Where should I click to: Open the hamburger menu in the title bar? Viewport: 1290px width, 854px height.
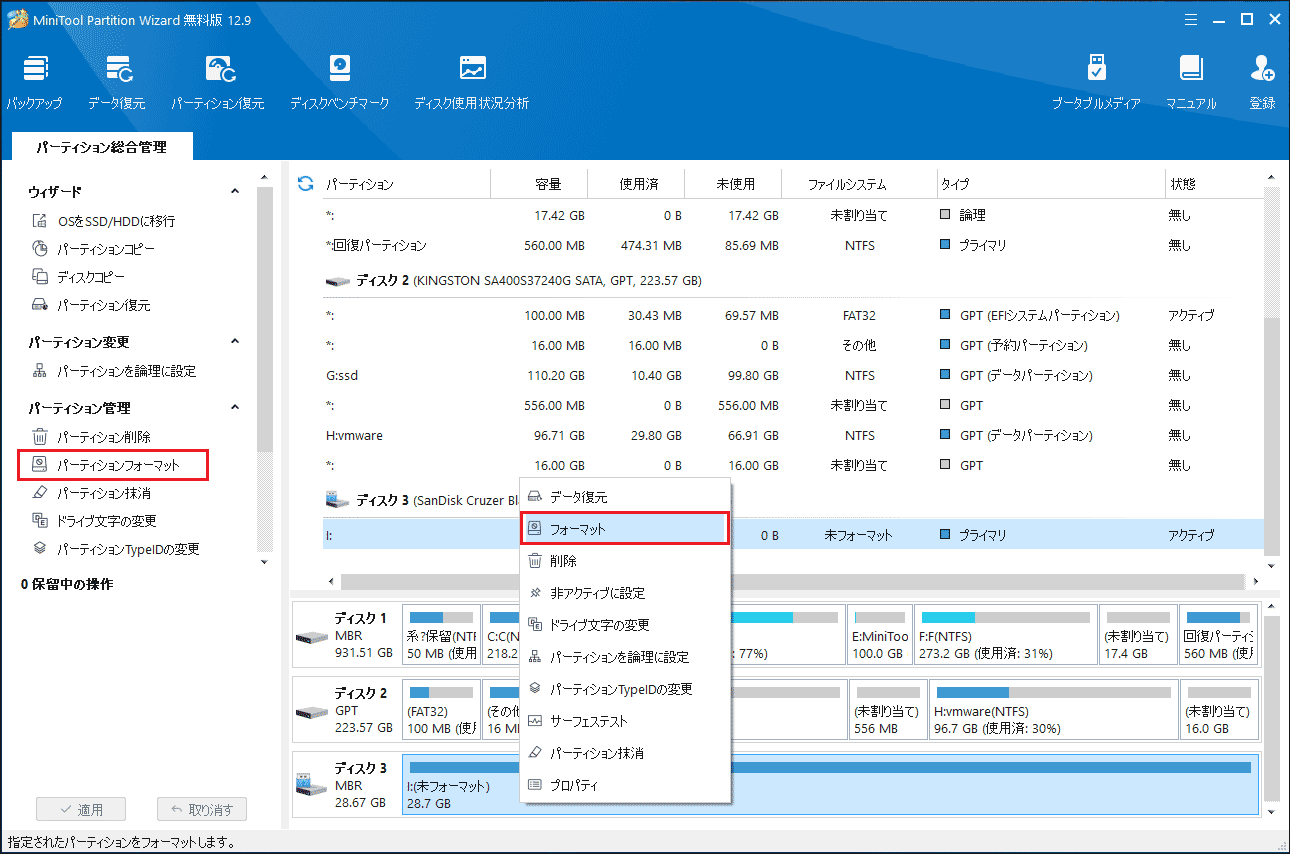tap(1191, 19)
